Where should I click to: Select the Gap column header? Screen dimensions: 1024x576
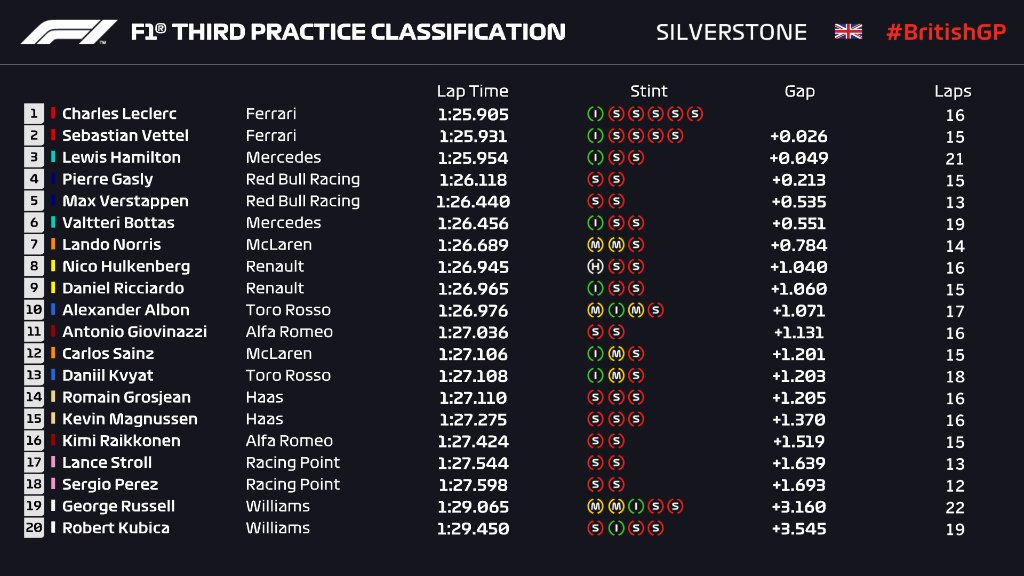pyautogui.click(x=799, y=91)
